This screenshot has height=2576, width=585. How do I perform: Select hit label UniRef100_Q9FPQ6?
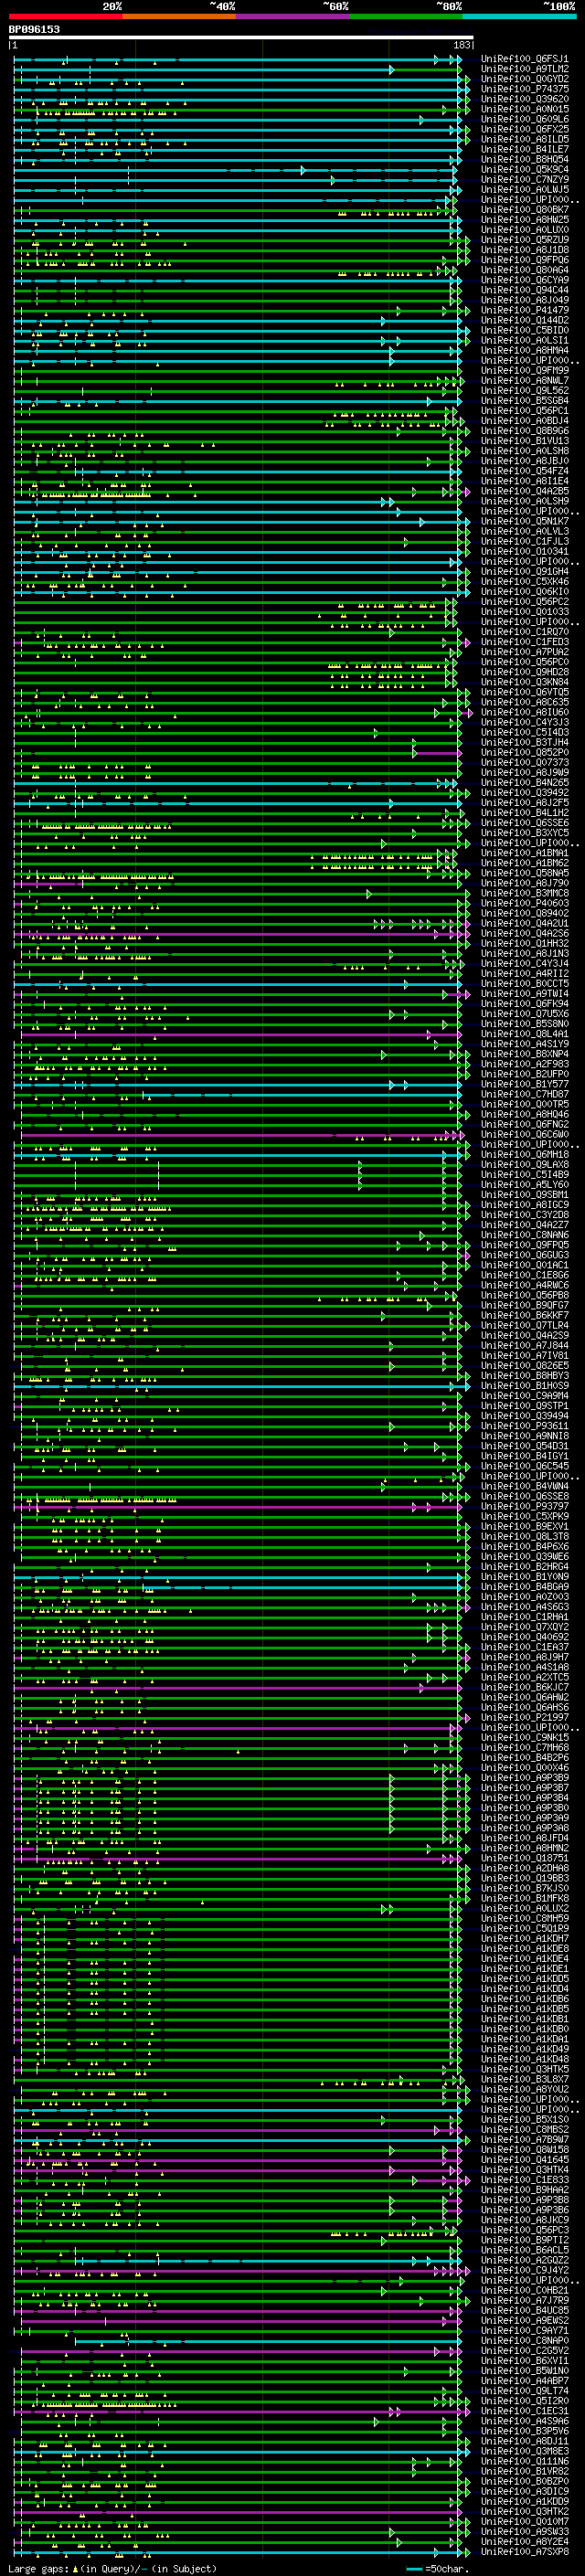525,260
